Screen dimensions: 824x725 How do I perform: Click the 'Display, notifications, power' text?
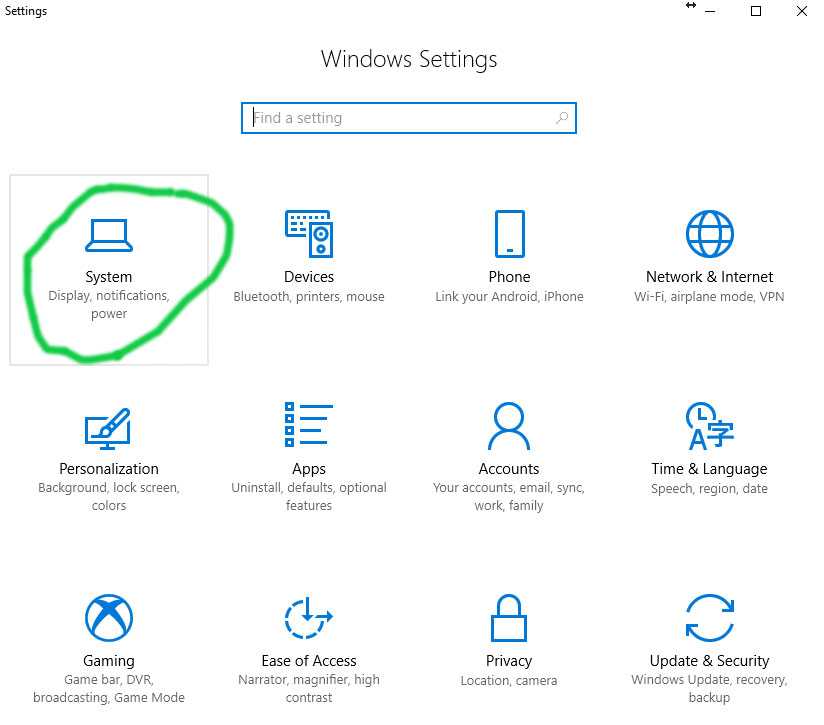click(x=109, y=305)
